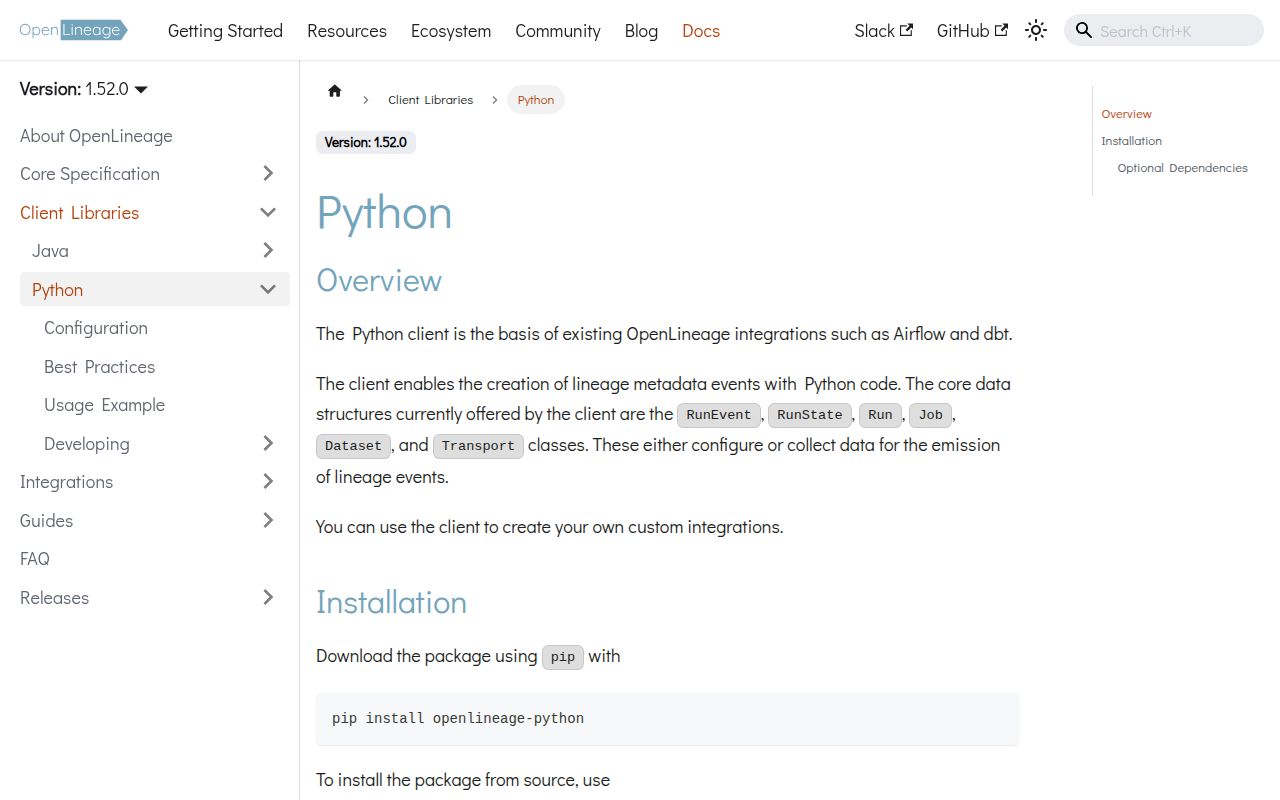Jump to Installation in table of contents
This screenshot has height=800, width=1280.
1132,141
